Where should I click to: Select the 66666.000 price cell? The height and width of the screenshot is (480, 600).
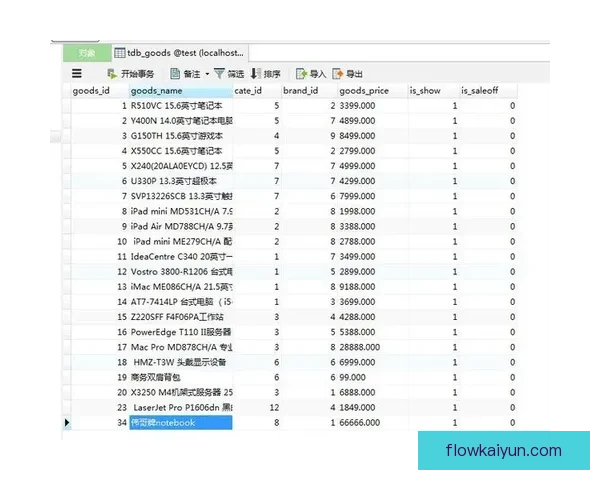(x=373, y=423)
